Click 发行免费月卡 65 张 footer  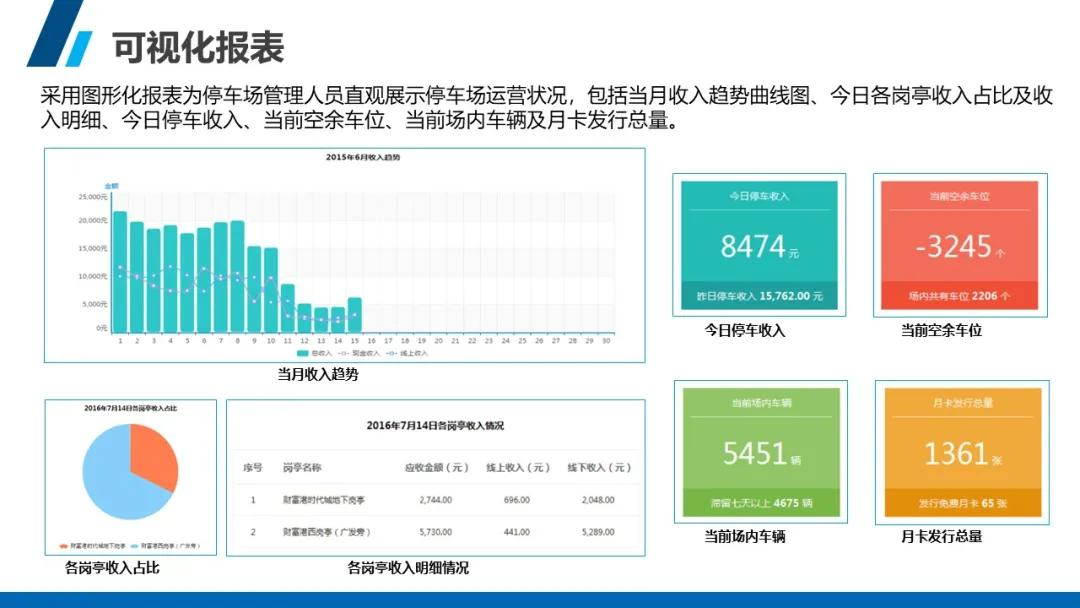[x=962, y=503]
